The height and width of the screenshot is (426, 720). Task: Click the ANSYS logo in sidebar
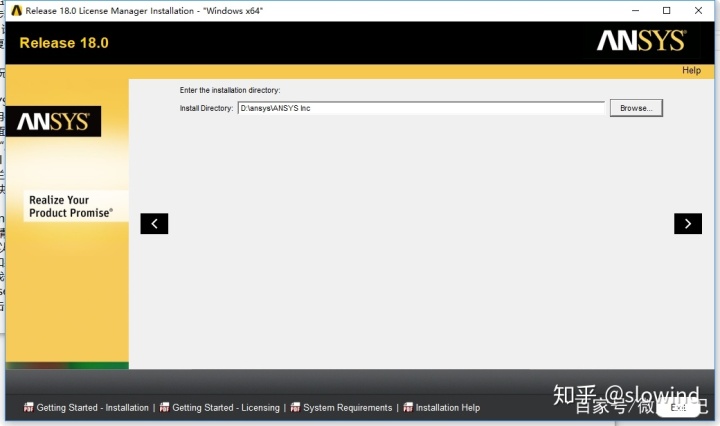[53, 122]
